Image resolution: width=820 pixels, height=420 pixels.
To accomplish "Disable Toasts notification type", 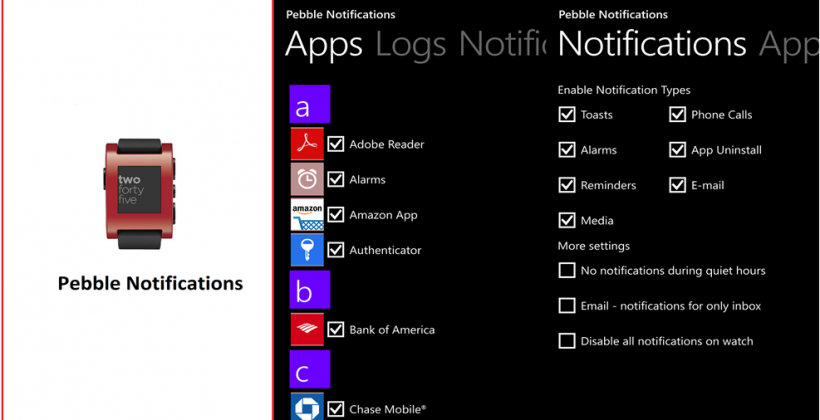I will tap(567, 115).
